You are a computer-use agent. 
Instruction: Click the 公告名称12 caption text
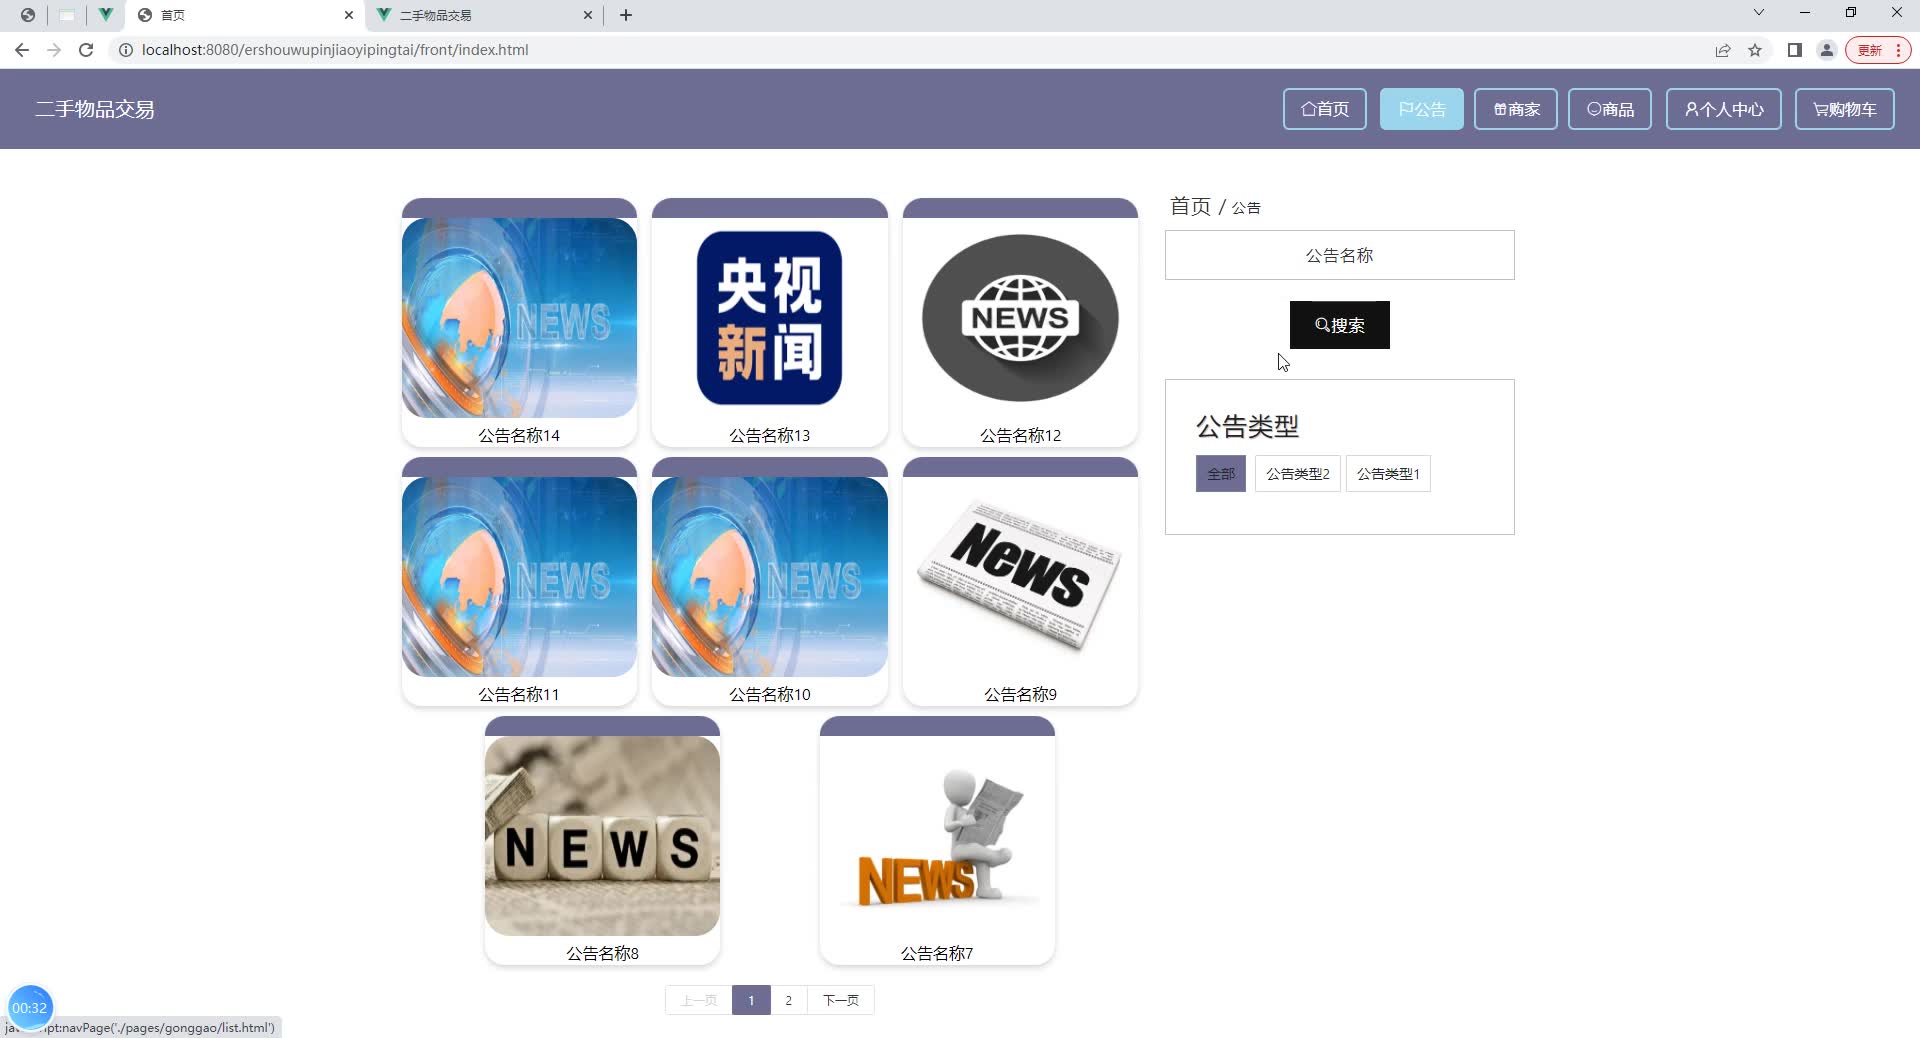pyautogui.click(x=1020, y=436)
